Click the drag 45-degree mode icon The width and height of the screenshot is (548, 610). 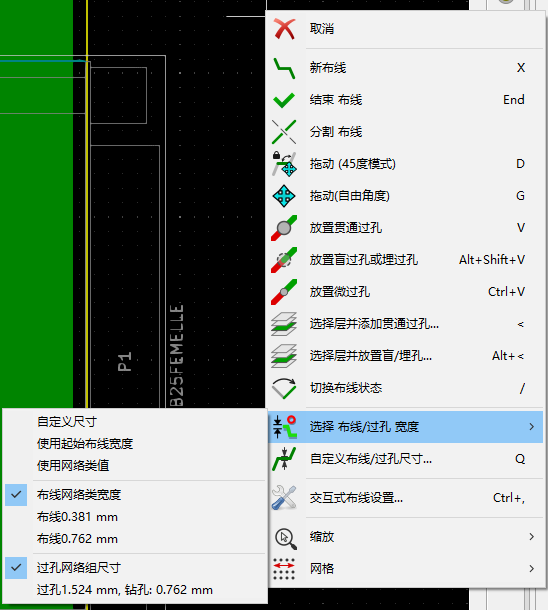(284, 164)
